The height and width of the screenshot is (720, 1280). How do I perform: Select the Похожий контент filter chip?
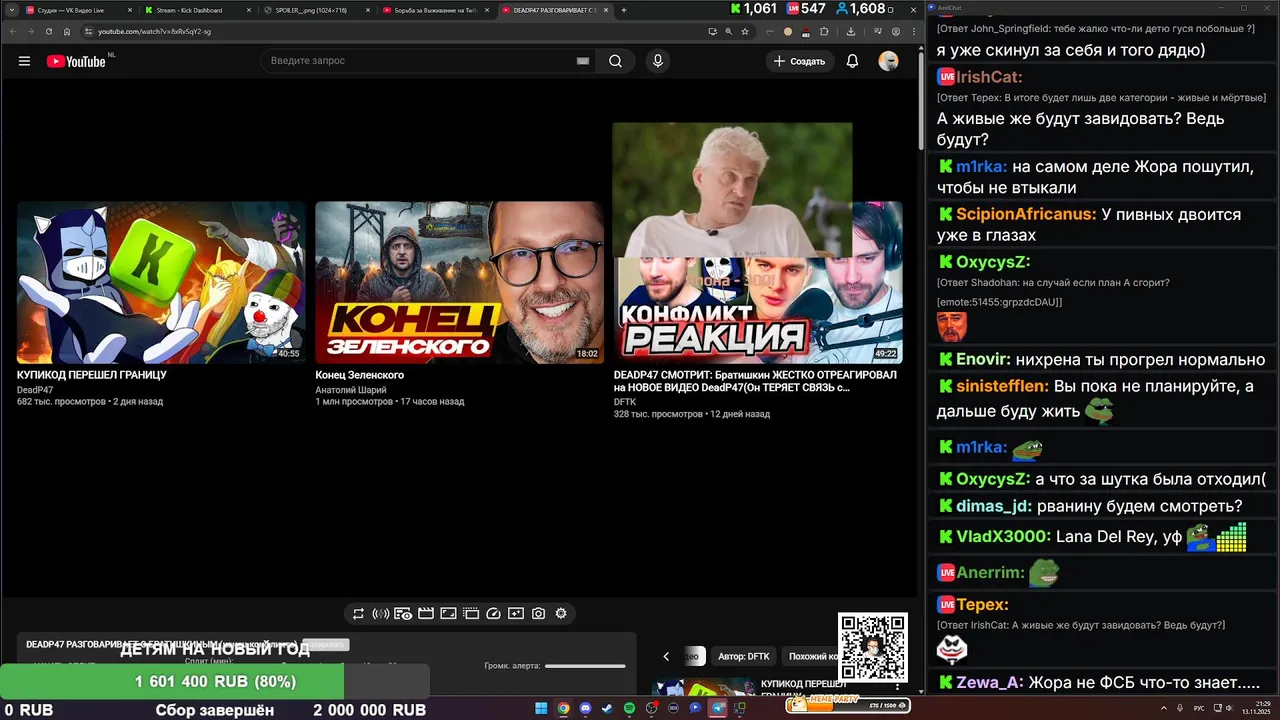point(812,657)
